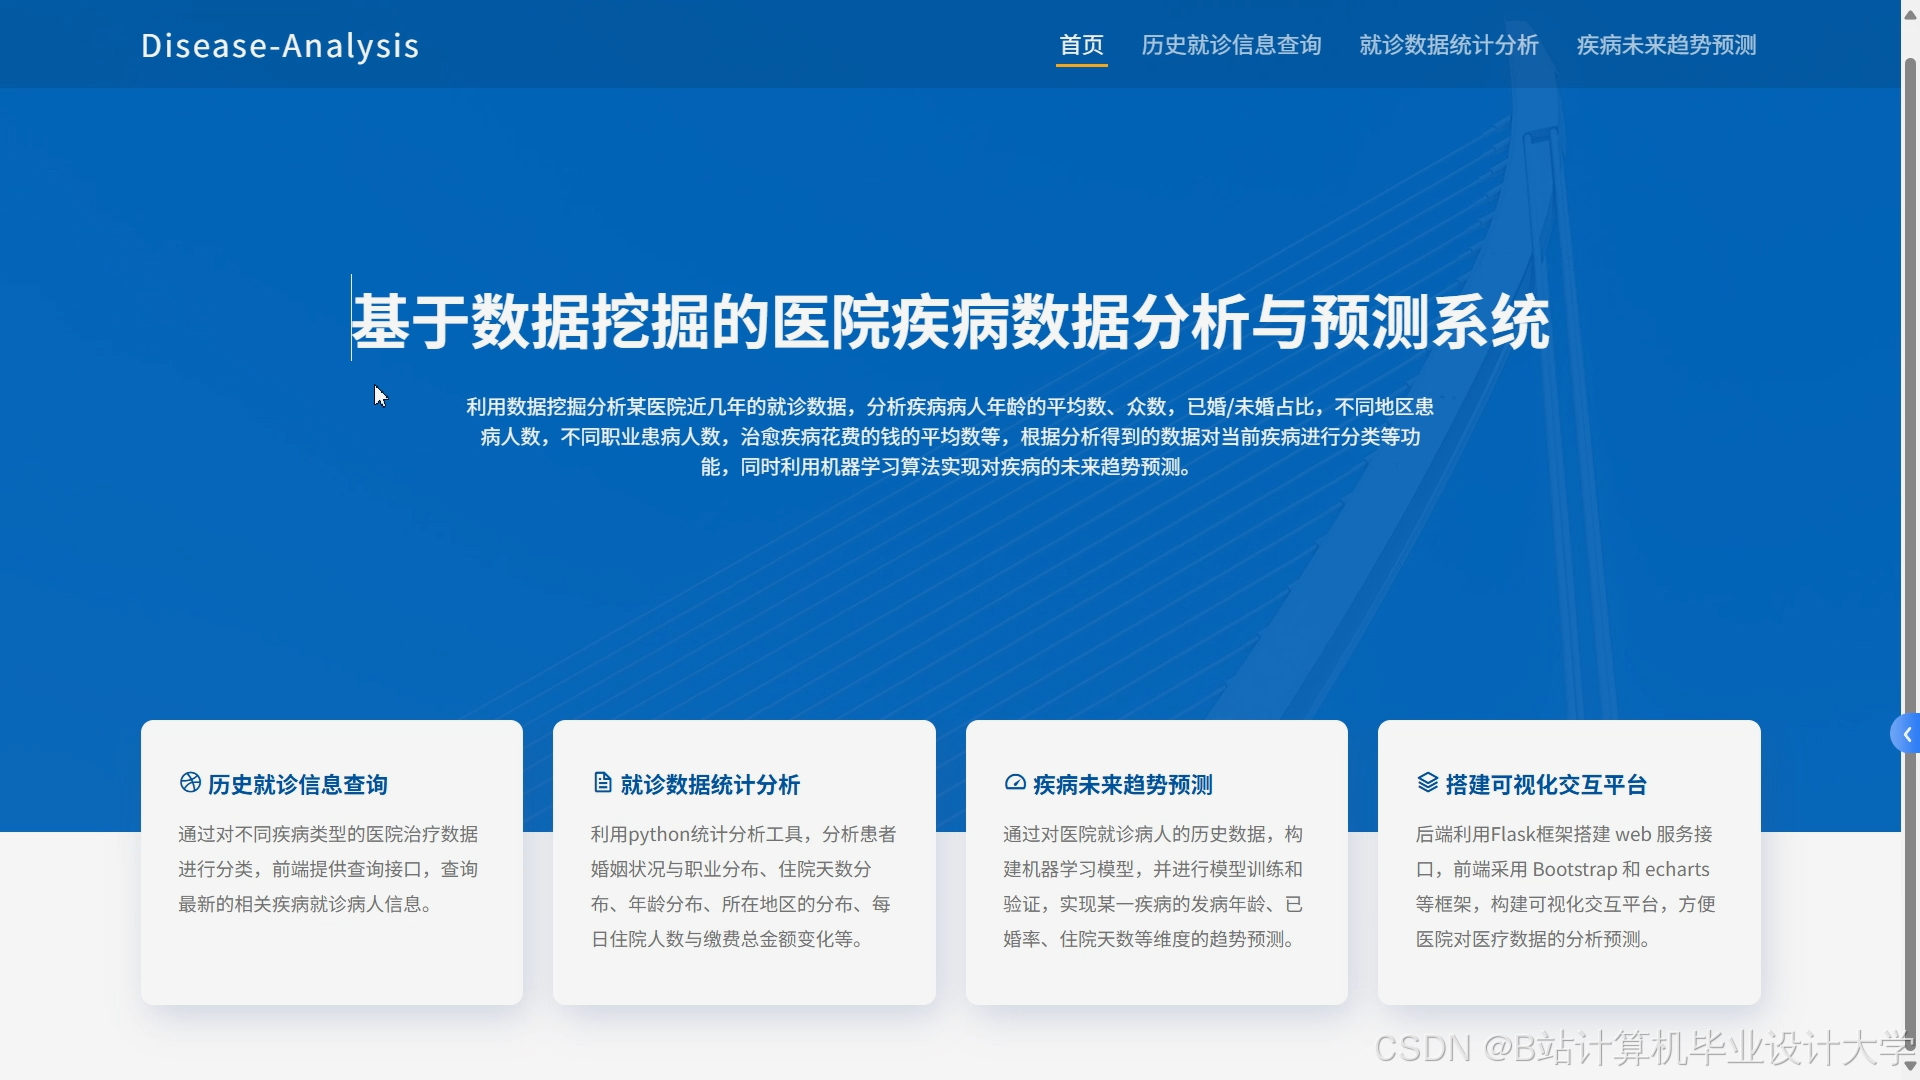The width and height of the screenshot is (1920, 1080).
Task: Click the Disease-Analysis logo
Action: click(x=280, y=45)
